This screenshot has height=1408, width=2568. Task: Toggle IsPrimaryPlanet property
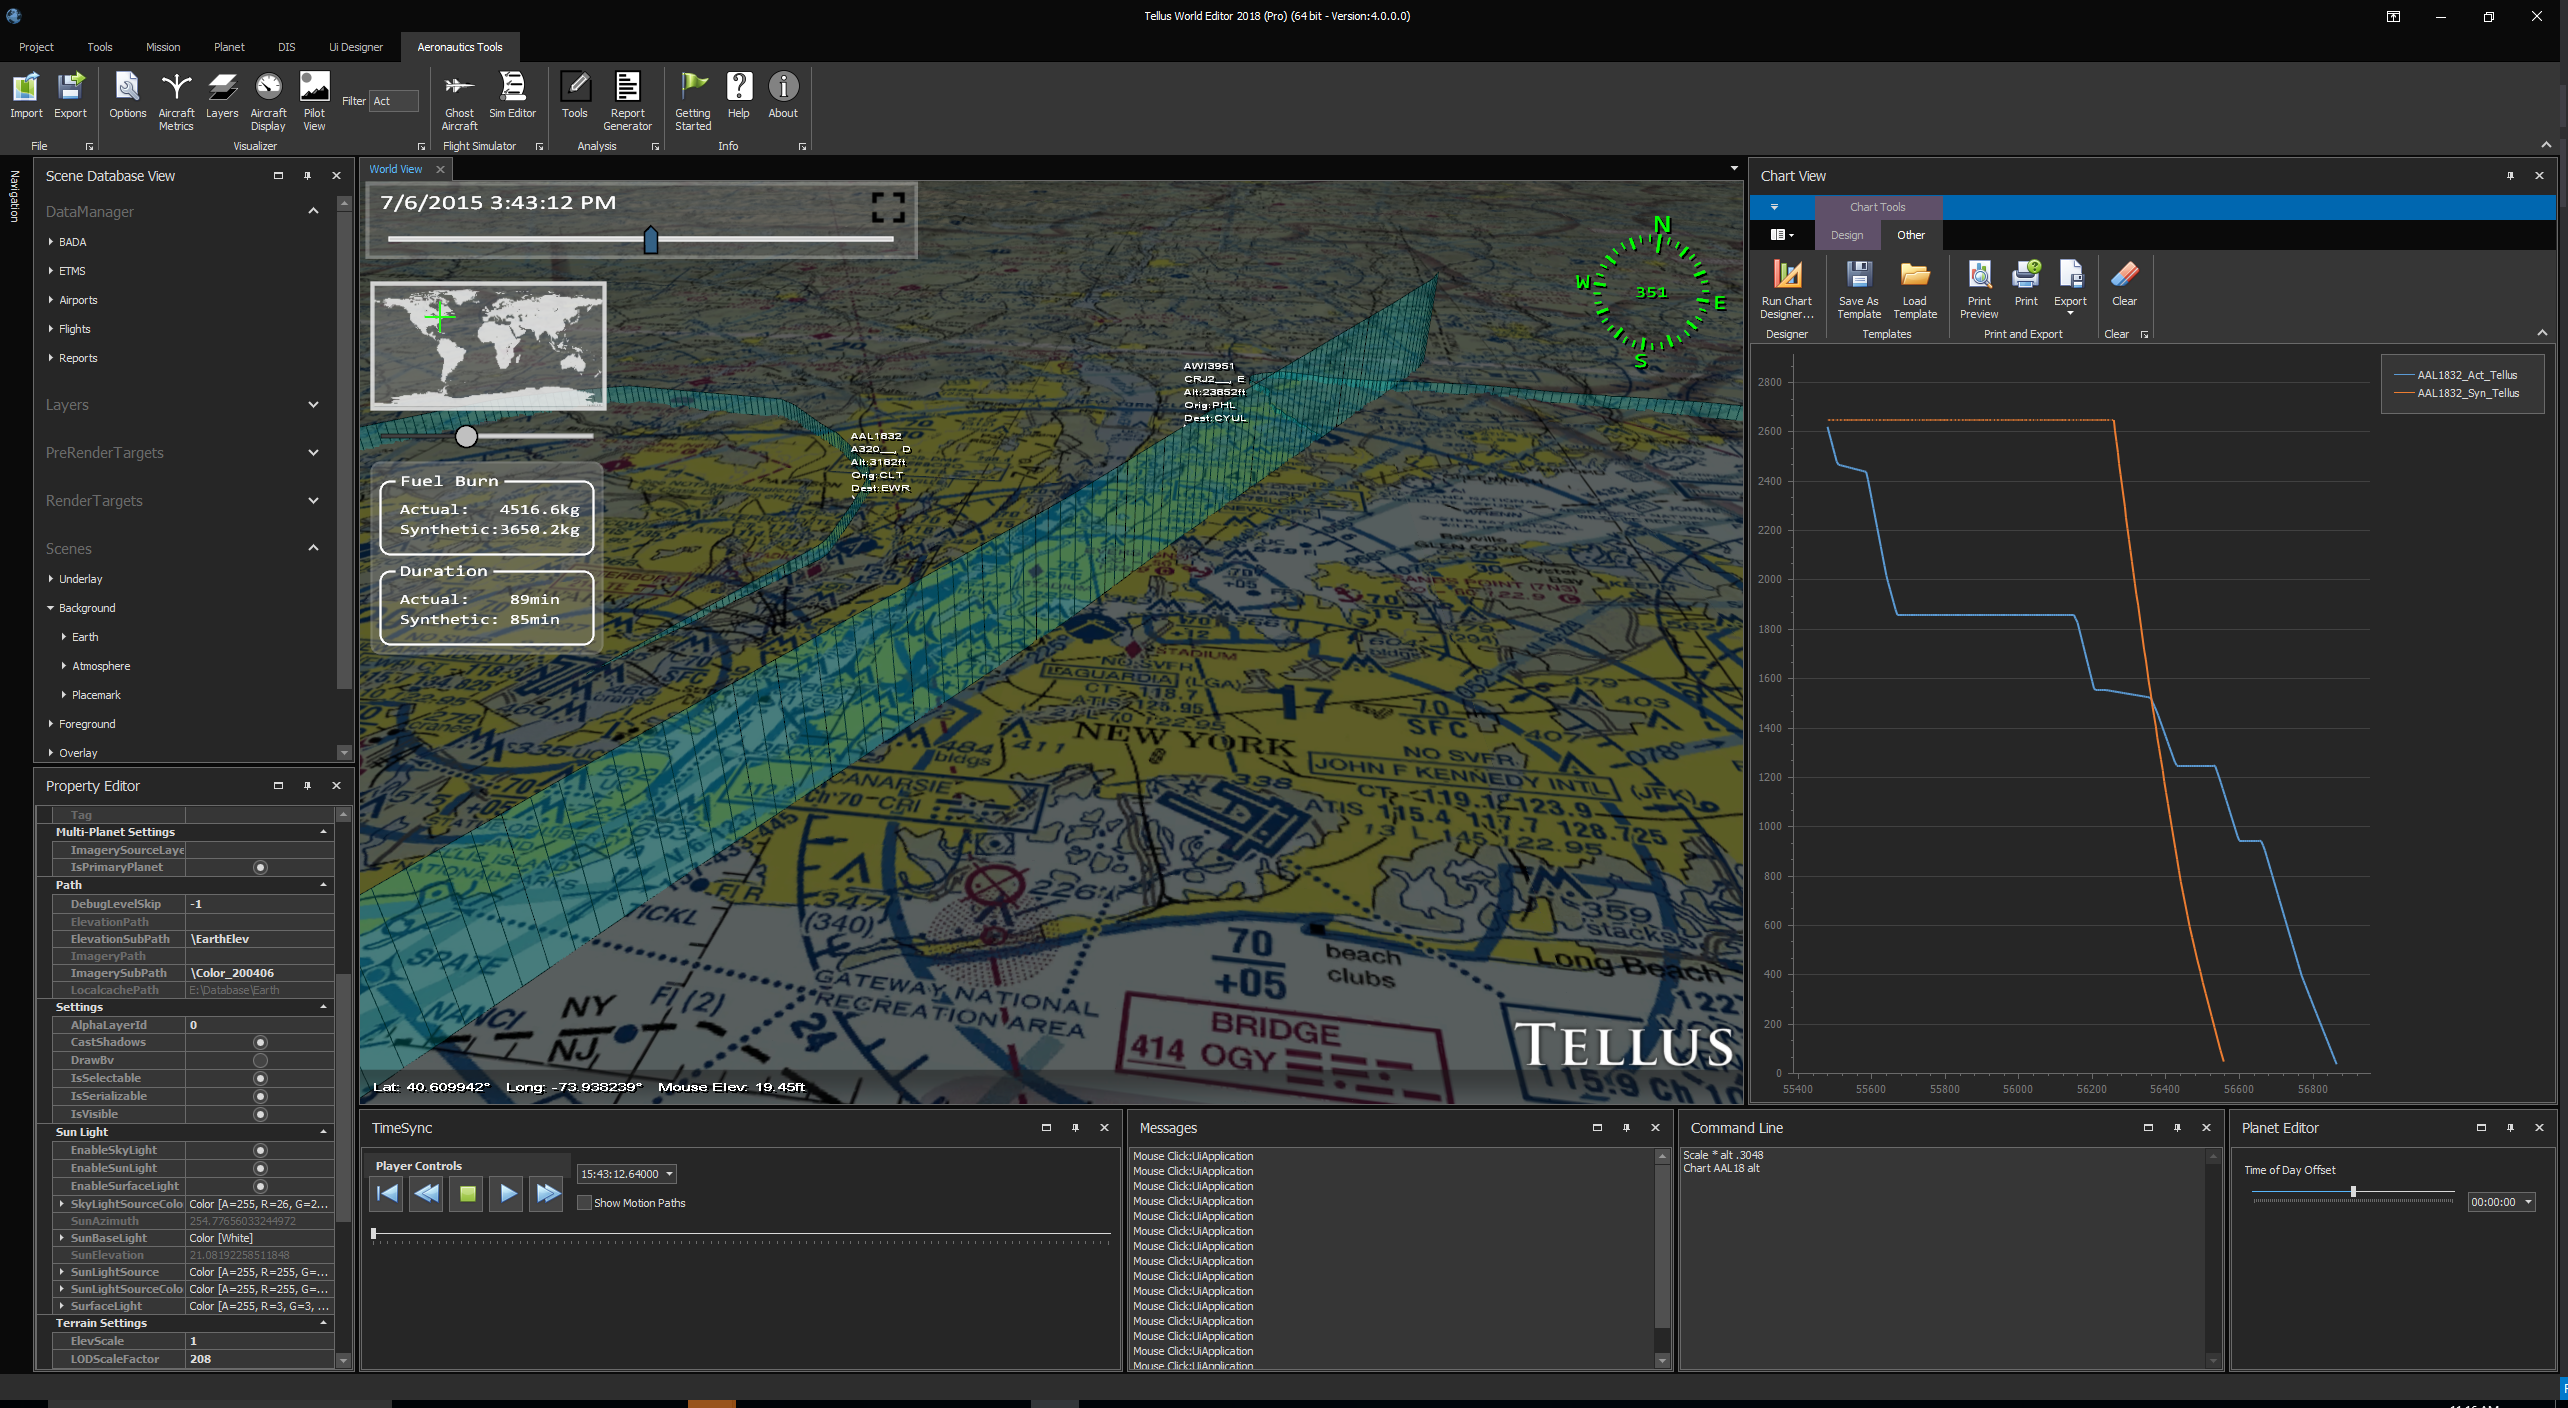(260, 867)
